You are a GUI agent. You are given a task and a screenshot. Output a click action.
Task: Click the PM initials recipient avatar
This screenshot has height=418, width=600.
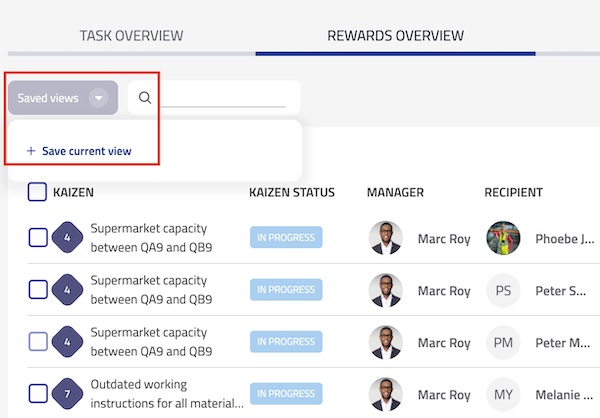(503, 343)
